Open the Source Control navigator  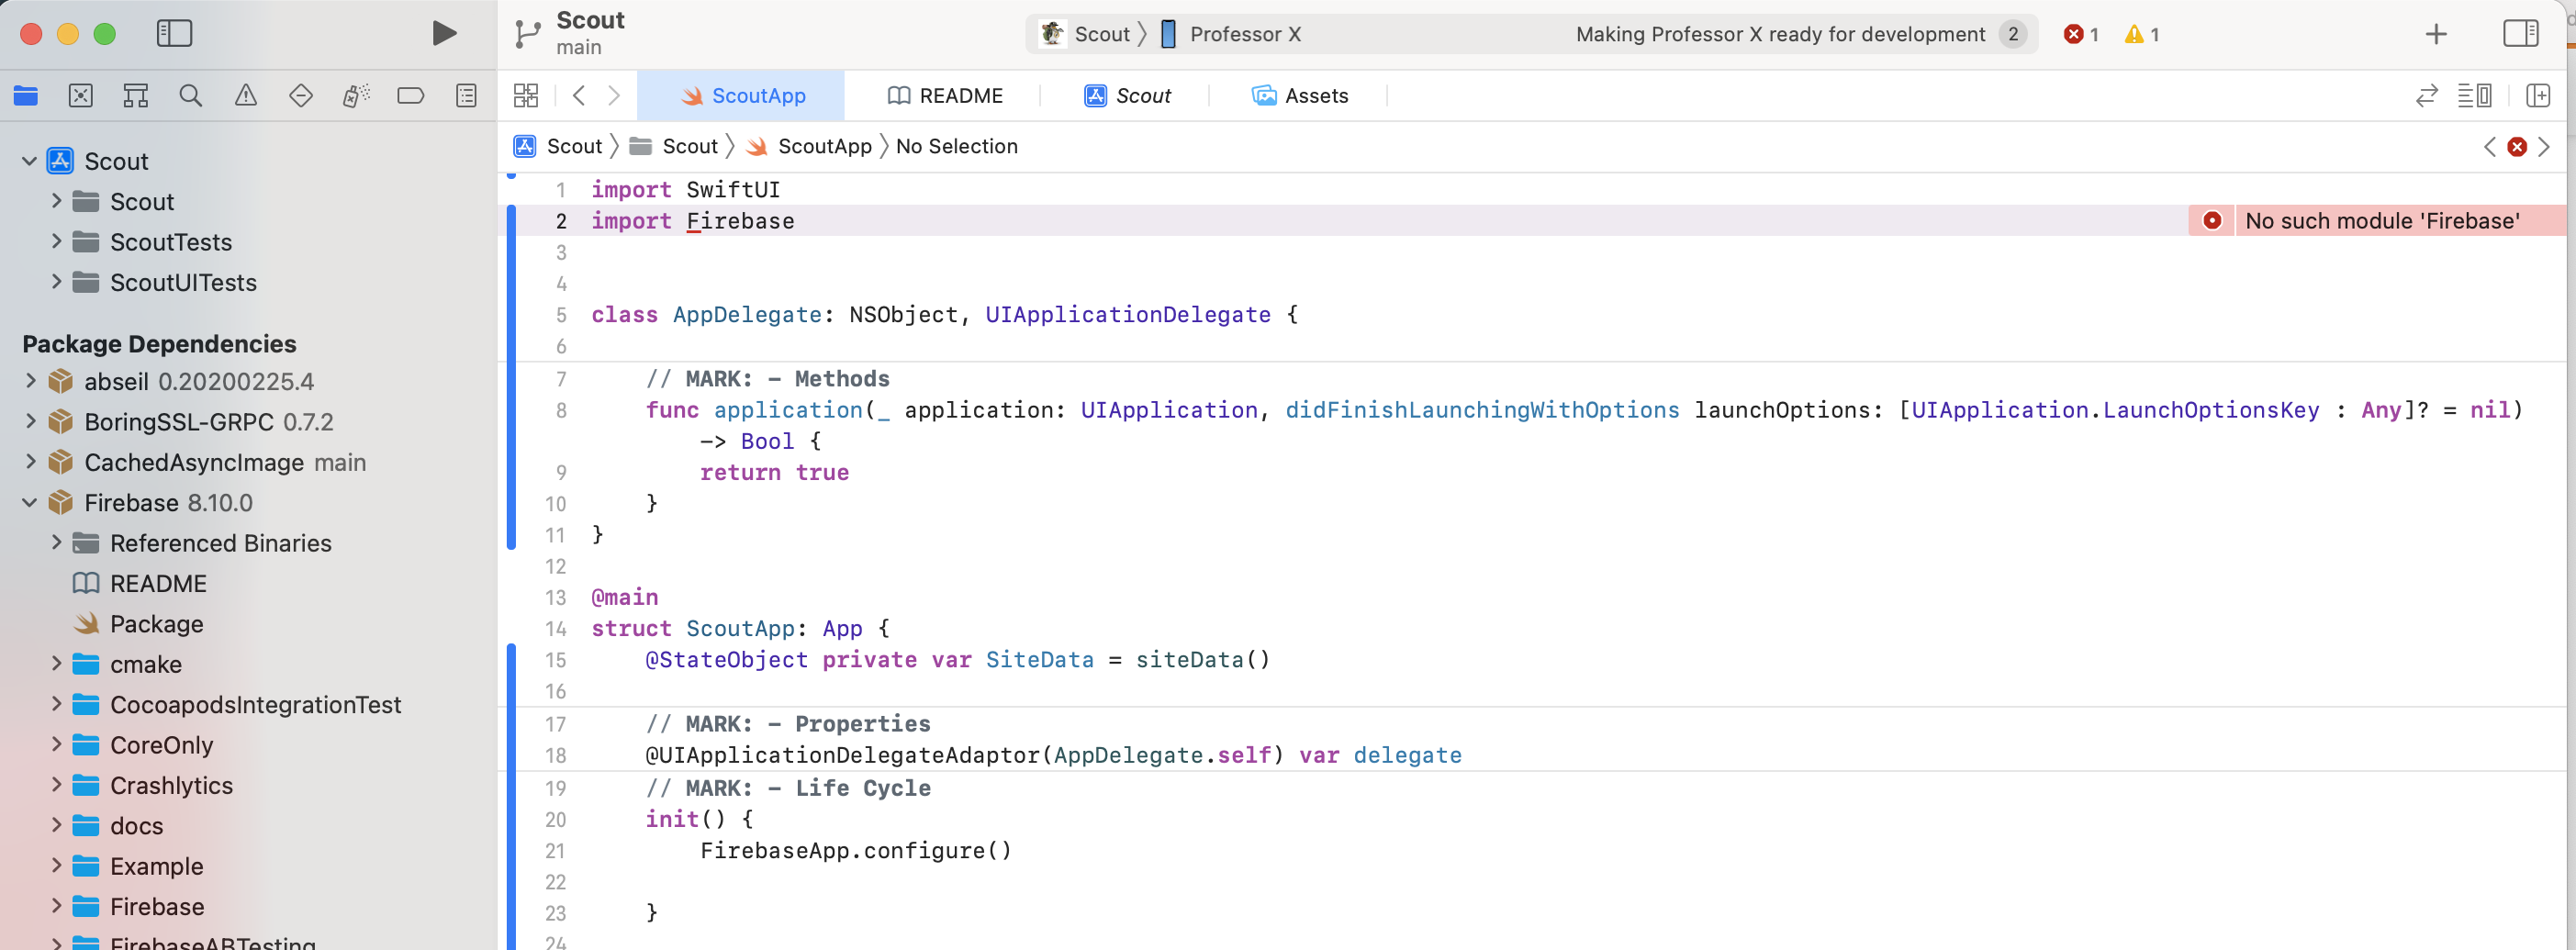point(81,96)
